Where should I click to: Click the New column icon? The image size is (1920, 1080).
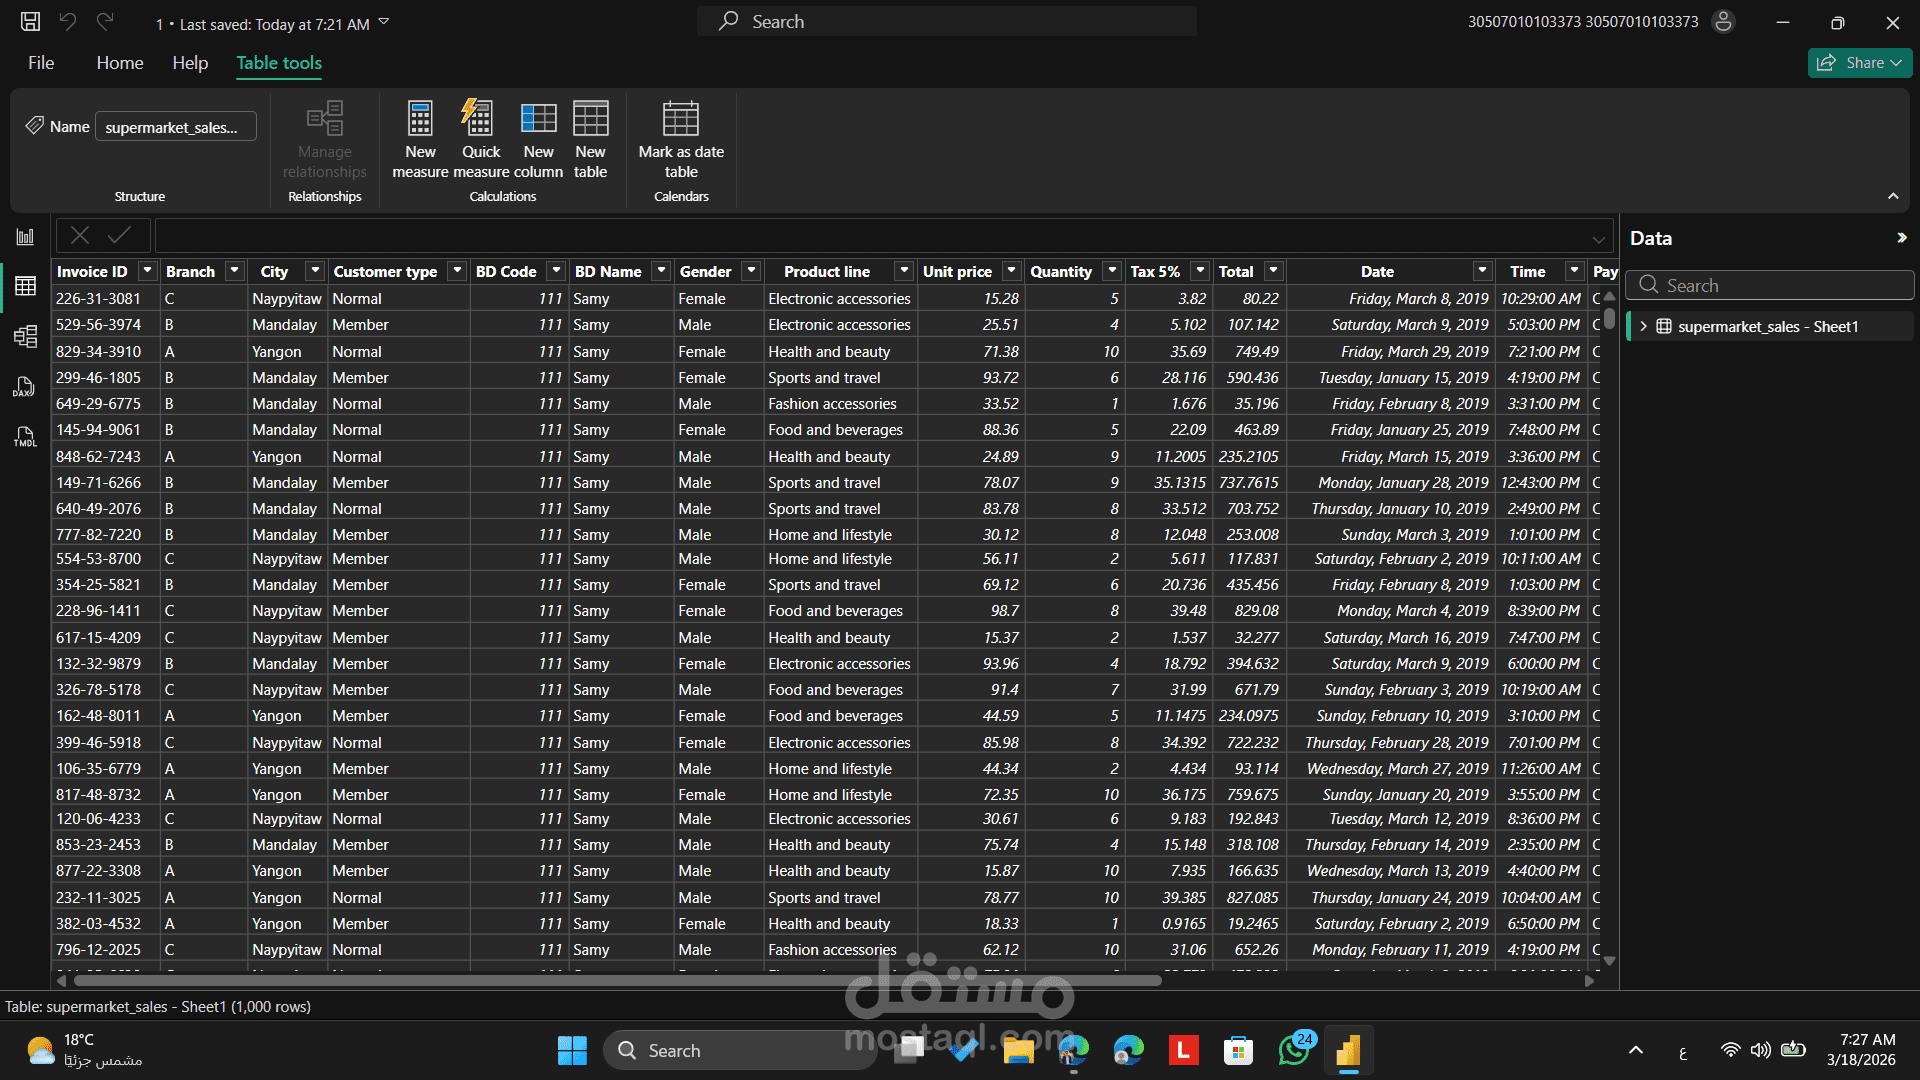tap(538, 120)
